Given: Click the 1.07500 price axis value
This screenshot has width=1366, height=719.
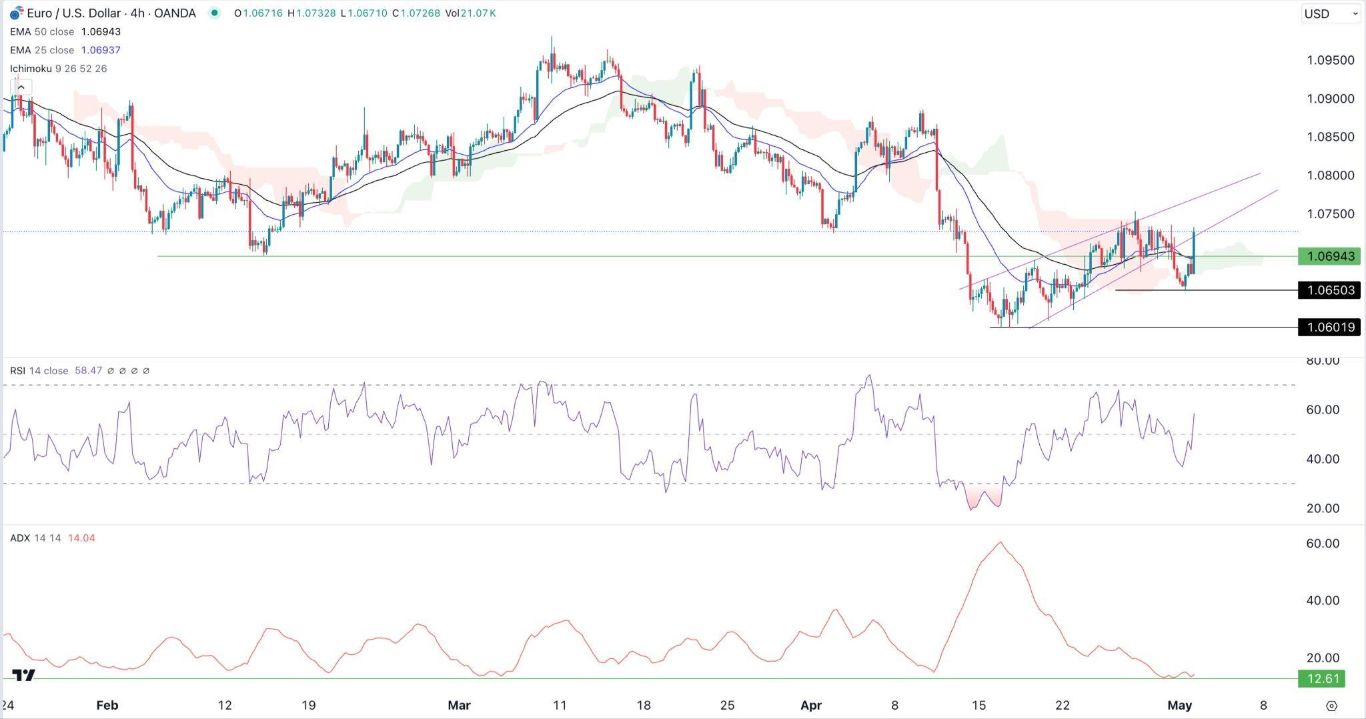Looking at the screenshot, I should [1330, 214].
